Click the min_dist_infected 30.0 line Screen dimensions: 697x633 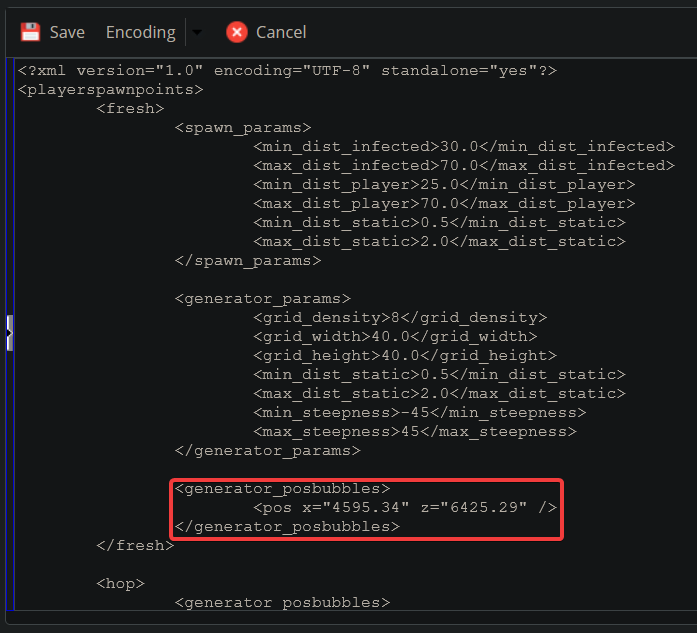(463, 147)
